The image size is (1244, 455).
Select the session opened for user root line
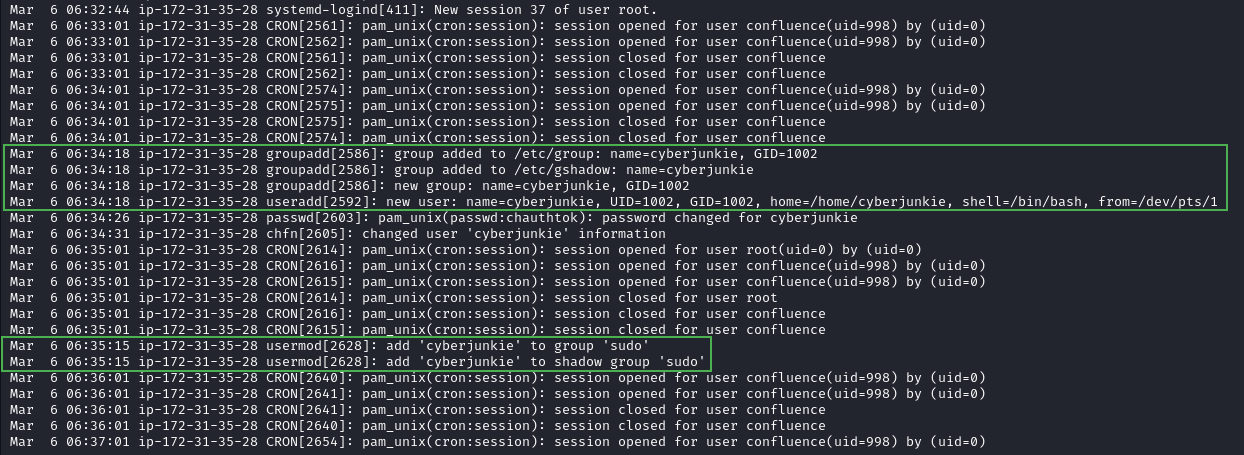click(466, 249)
